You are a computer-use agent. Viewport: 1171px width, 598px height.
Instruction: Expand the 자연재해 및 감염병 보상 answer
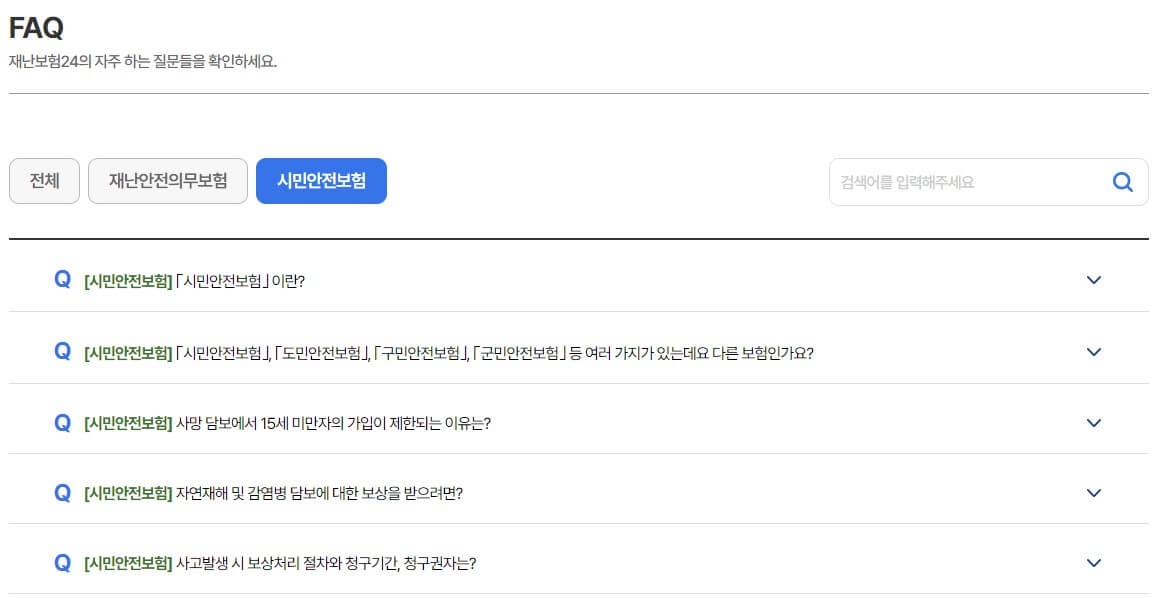[x=1093, y=493]
